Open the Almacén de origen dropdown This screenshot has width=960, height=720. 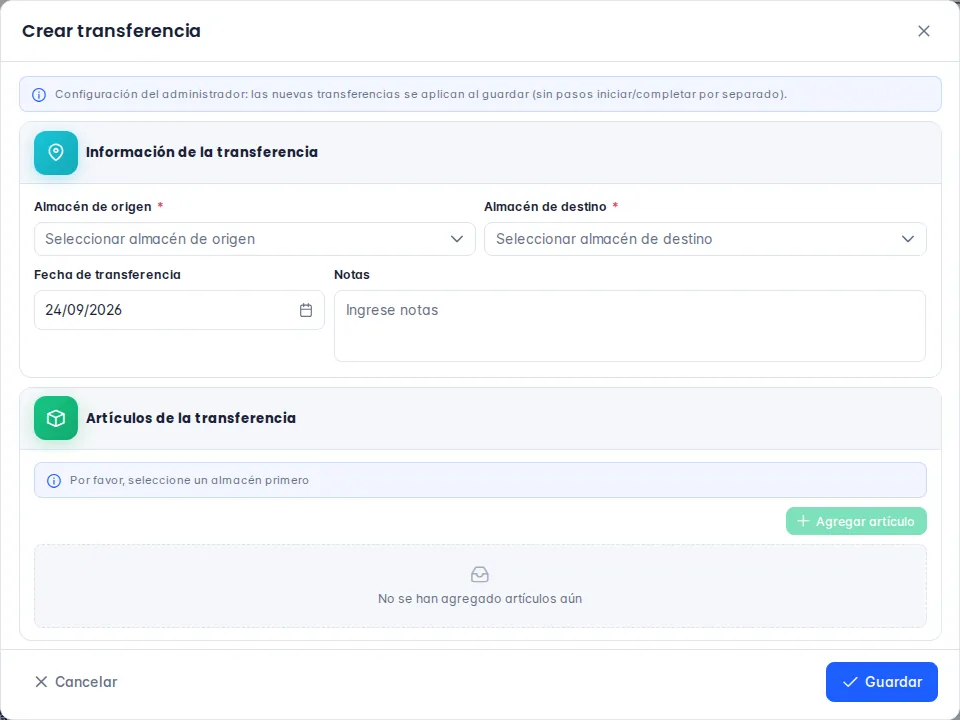(x=255, y=239)
